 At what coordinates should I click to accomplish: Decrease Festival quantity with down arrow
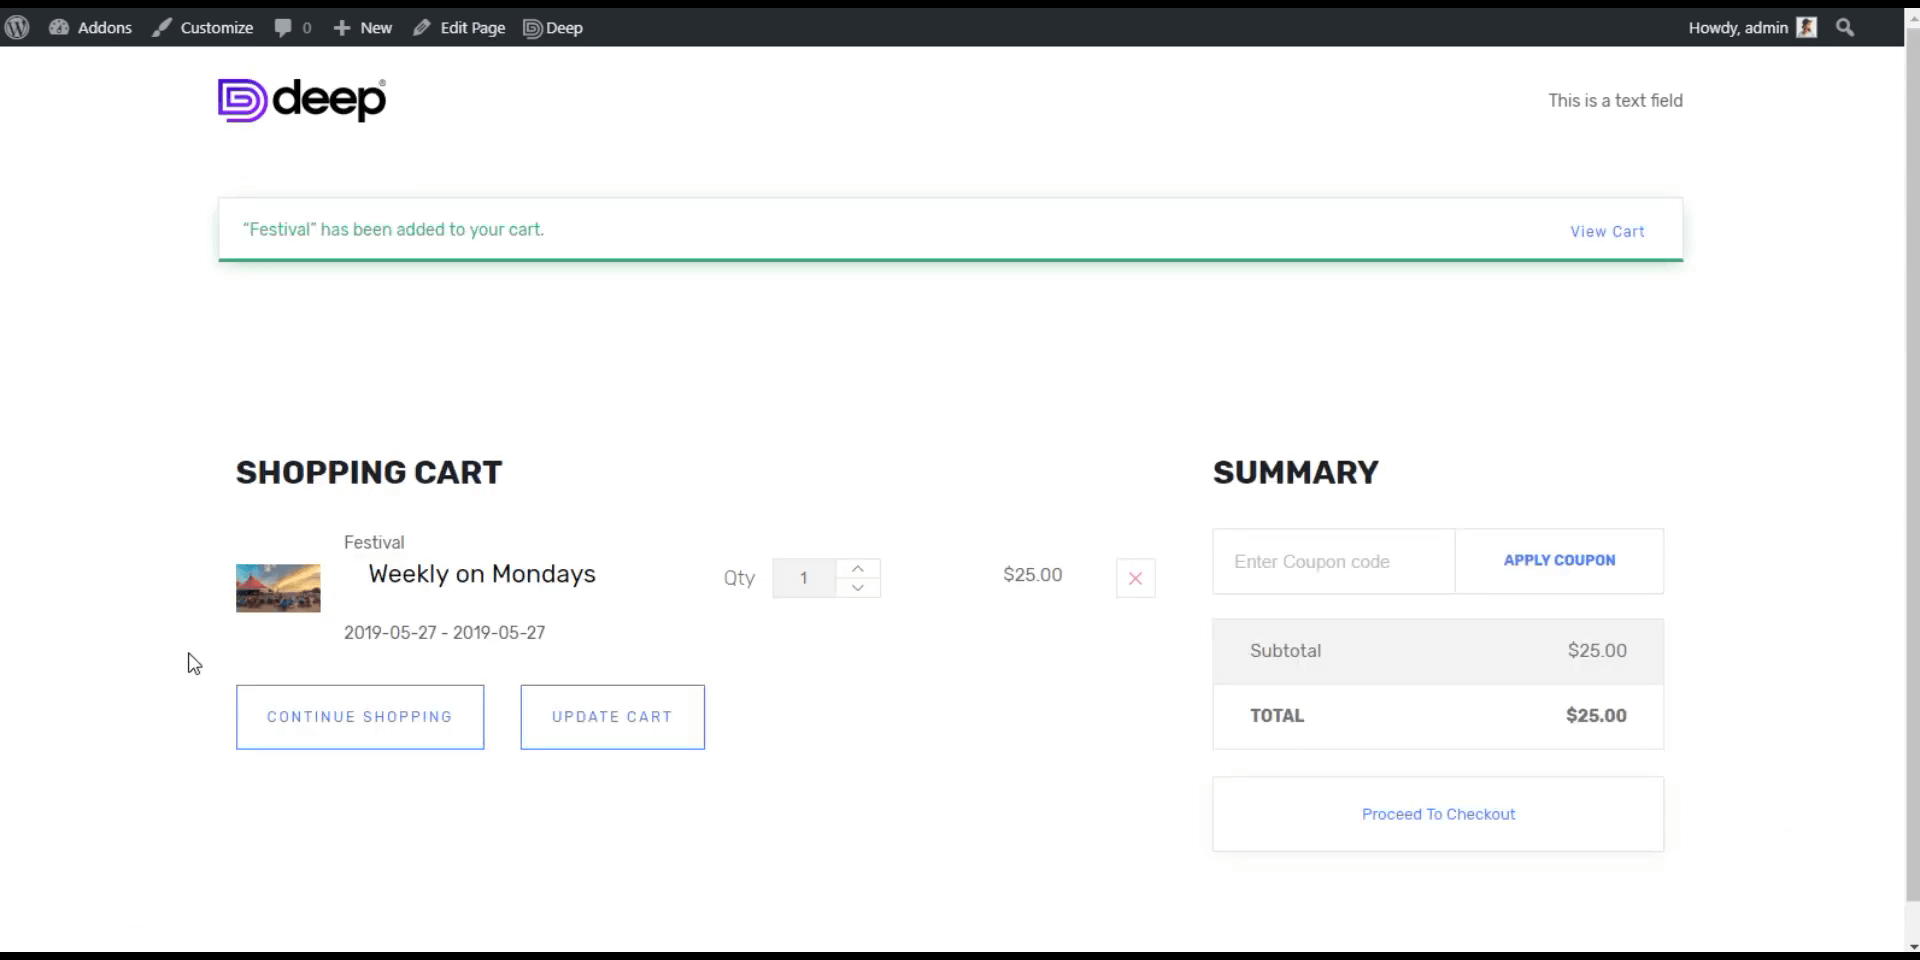[858, 588]
